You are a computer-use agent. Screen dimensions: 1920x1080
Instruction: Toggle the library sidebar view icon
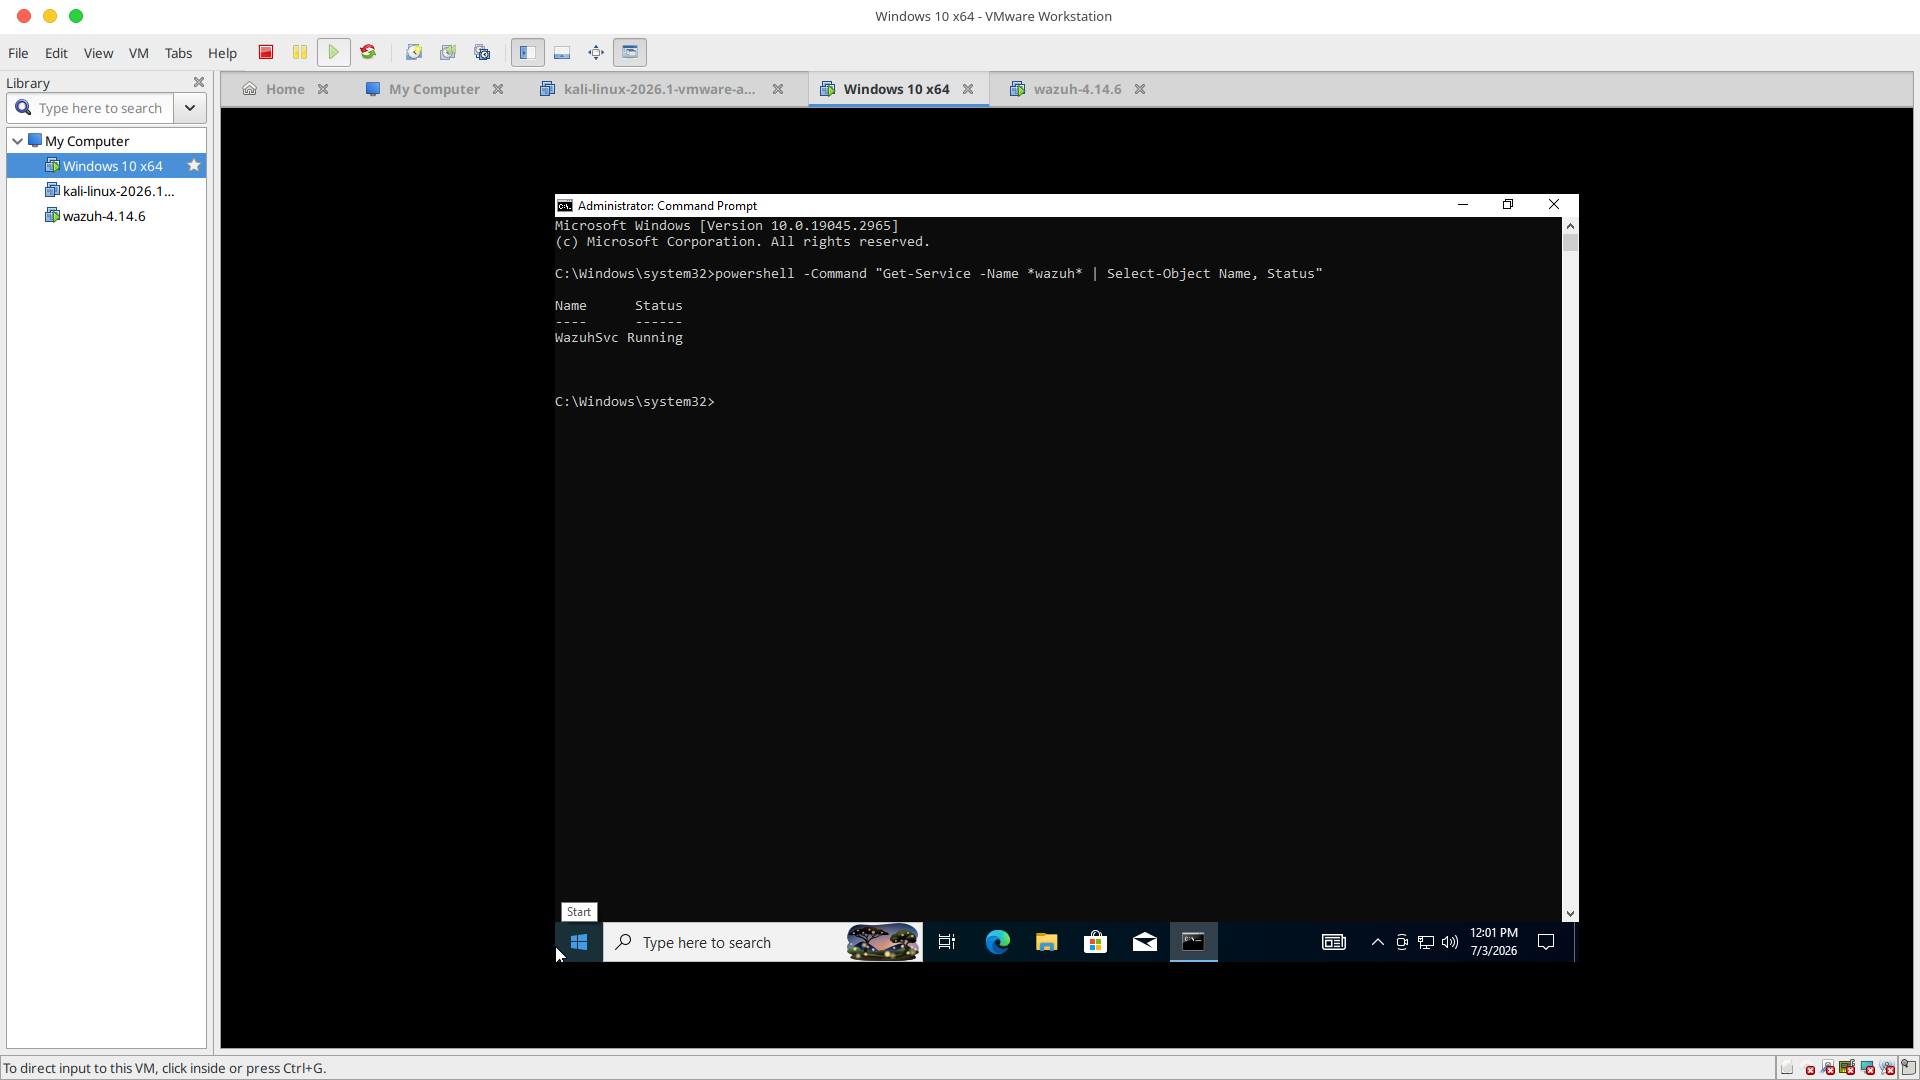coord(528,52)
